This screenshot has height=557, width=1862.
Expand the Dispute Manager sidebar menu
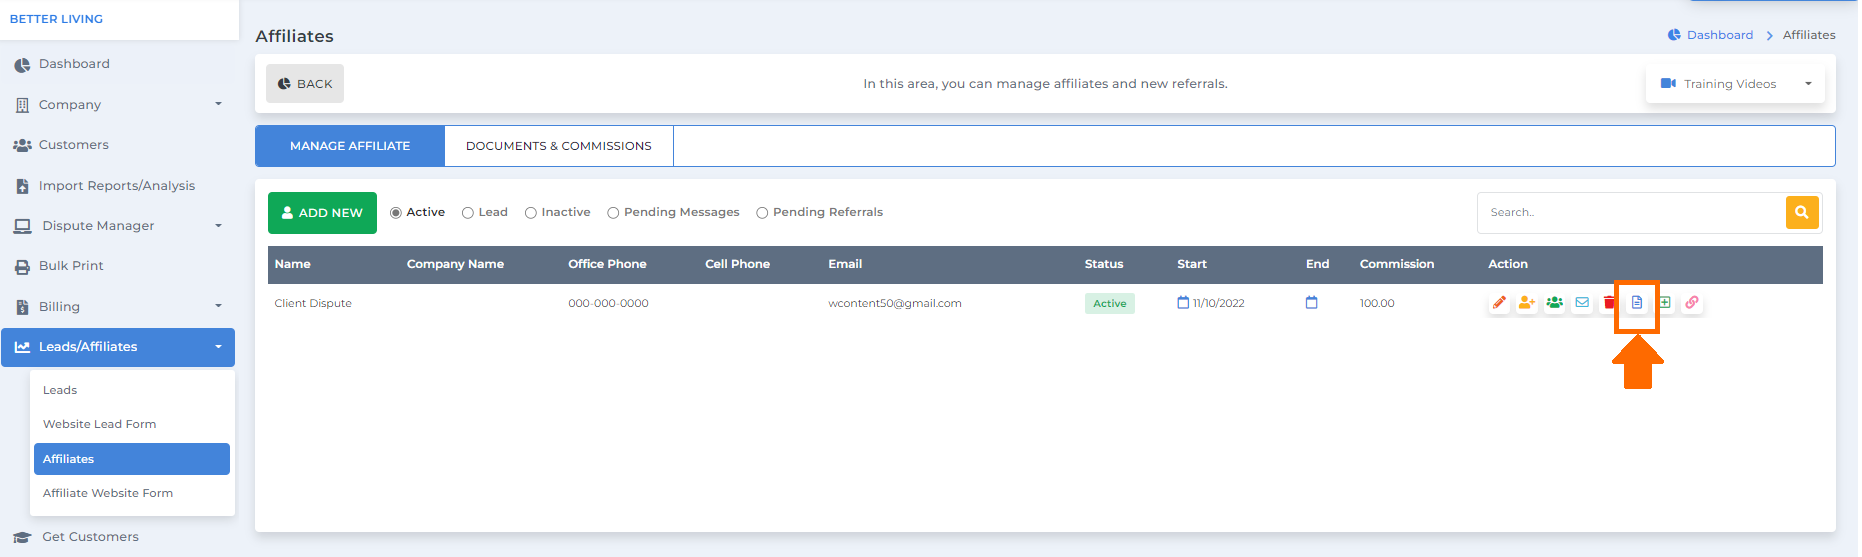tap(118, 226)
